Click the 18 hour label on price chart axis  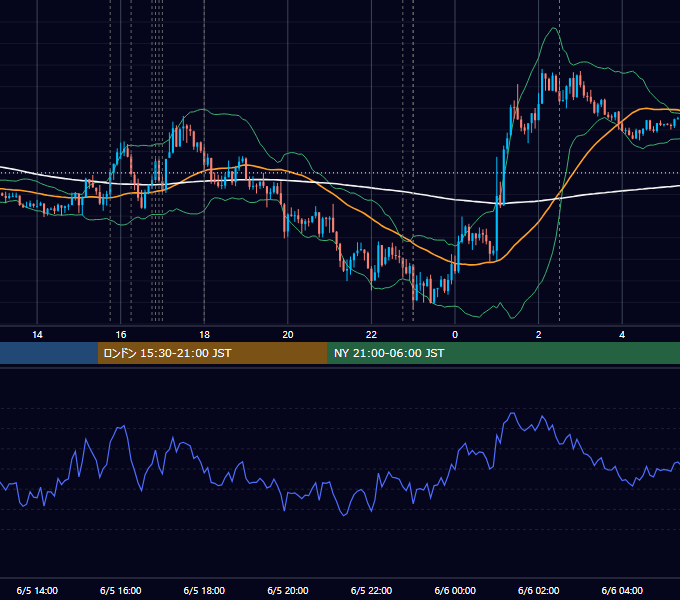click(x=204, y=335)
